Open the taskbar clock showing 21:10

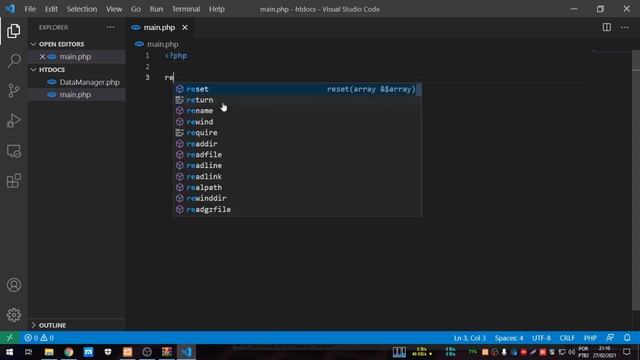604,352
